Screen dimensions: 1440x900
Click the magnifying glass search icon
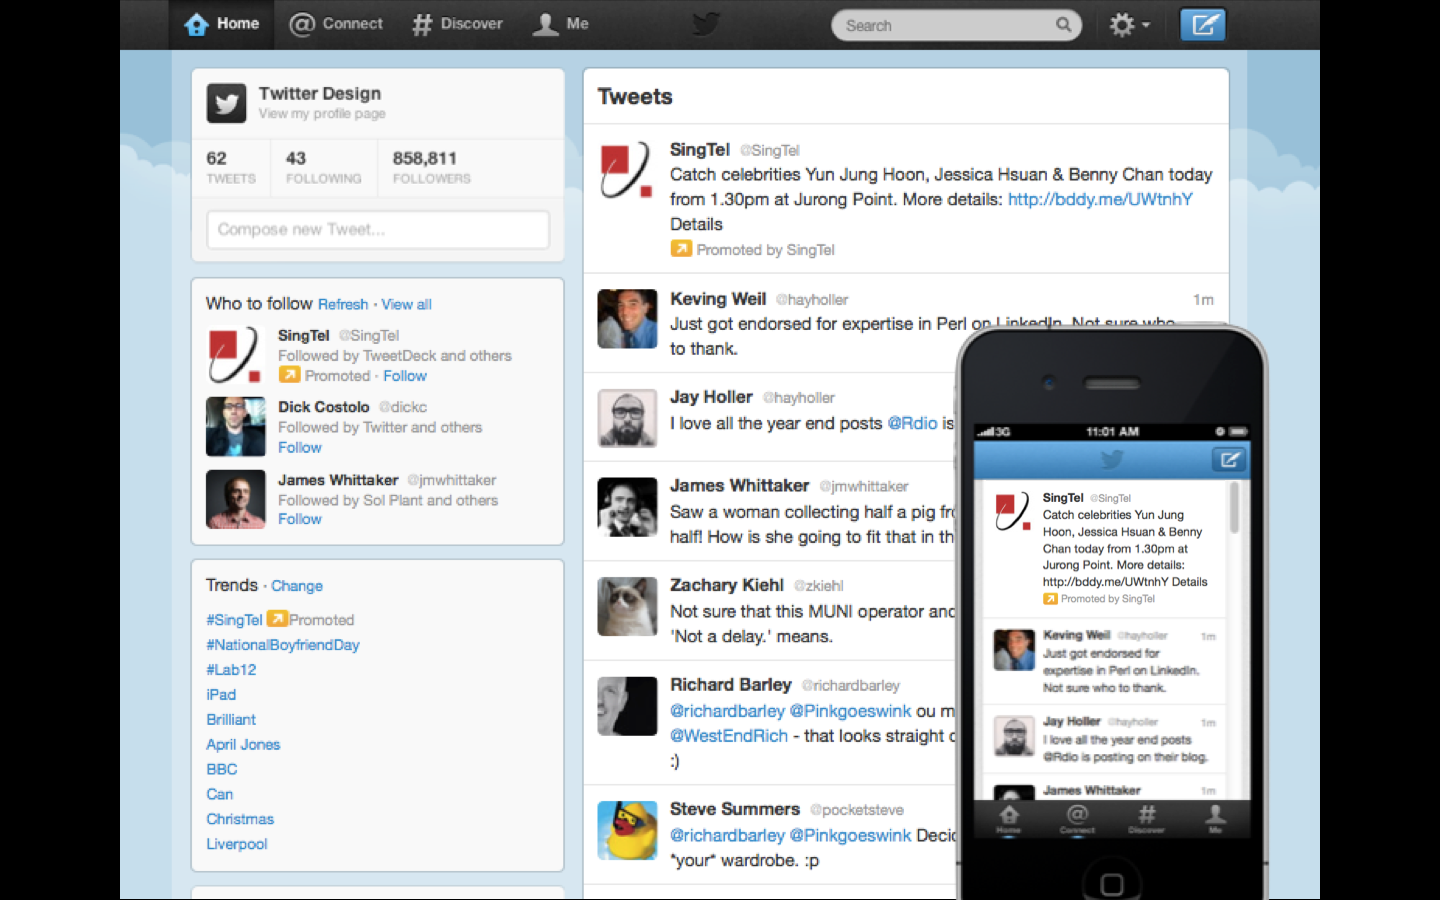(1063, 25)
